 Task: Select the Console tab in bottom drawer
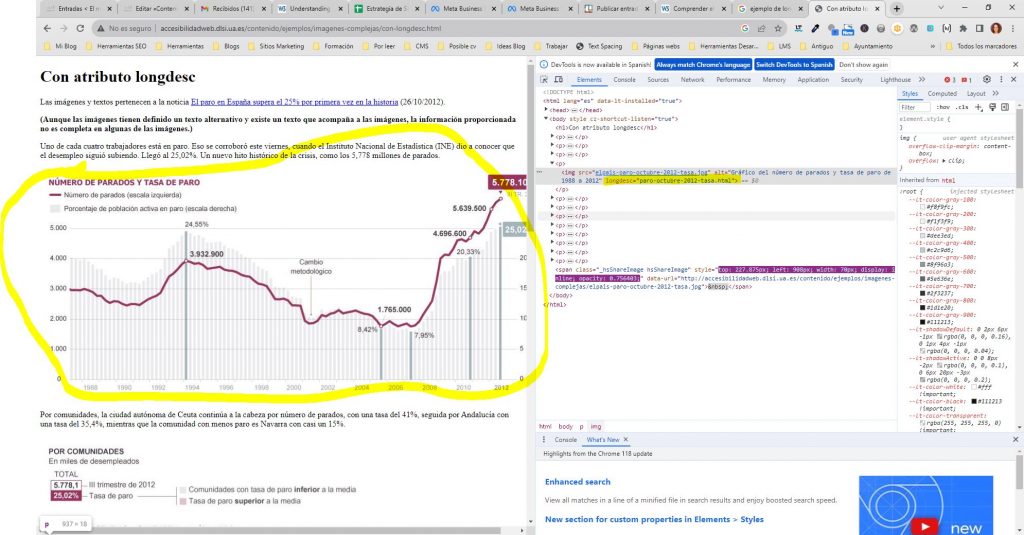(566, 440)
